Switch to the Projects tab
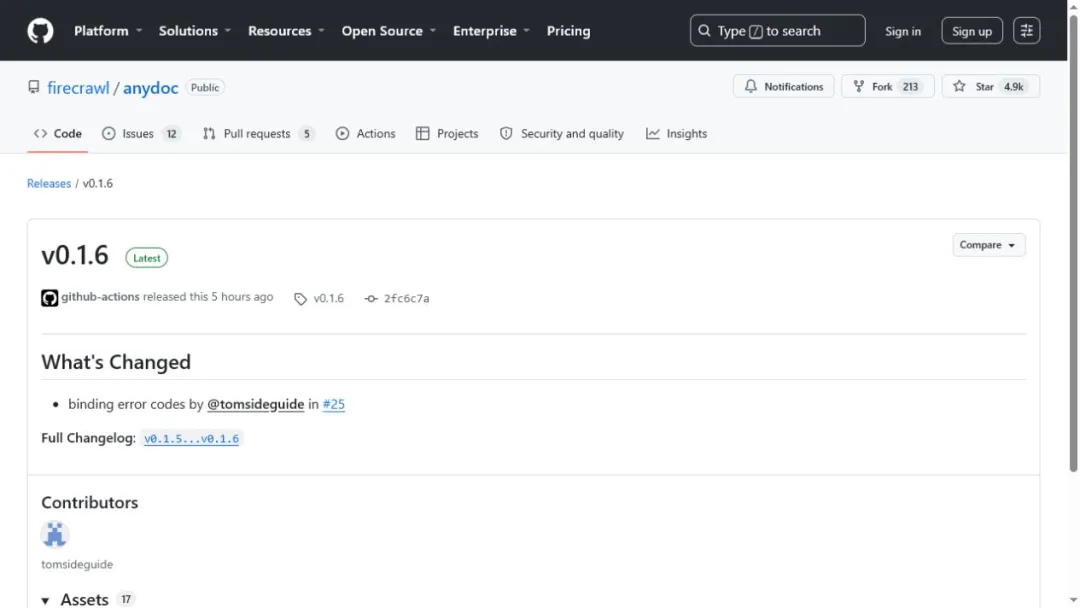 click(x=447, y=134)
